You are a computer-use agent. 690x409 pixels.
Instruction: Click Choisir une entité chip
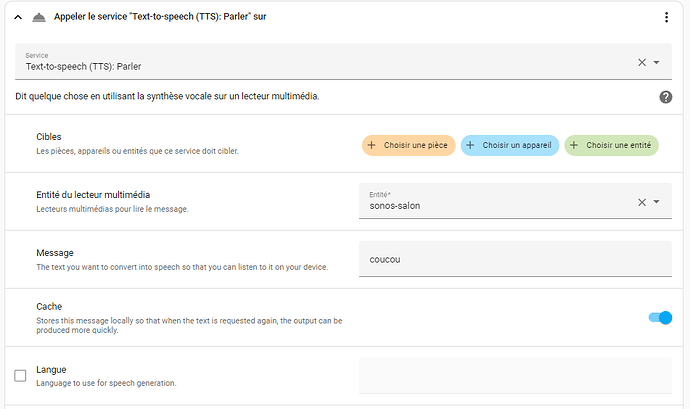[611, 145]
